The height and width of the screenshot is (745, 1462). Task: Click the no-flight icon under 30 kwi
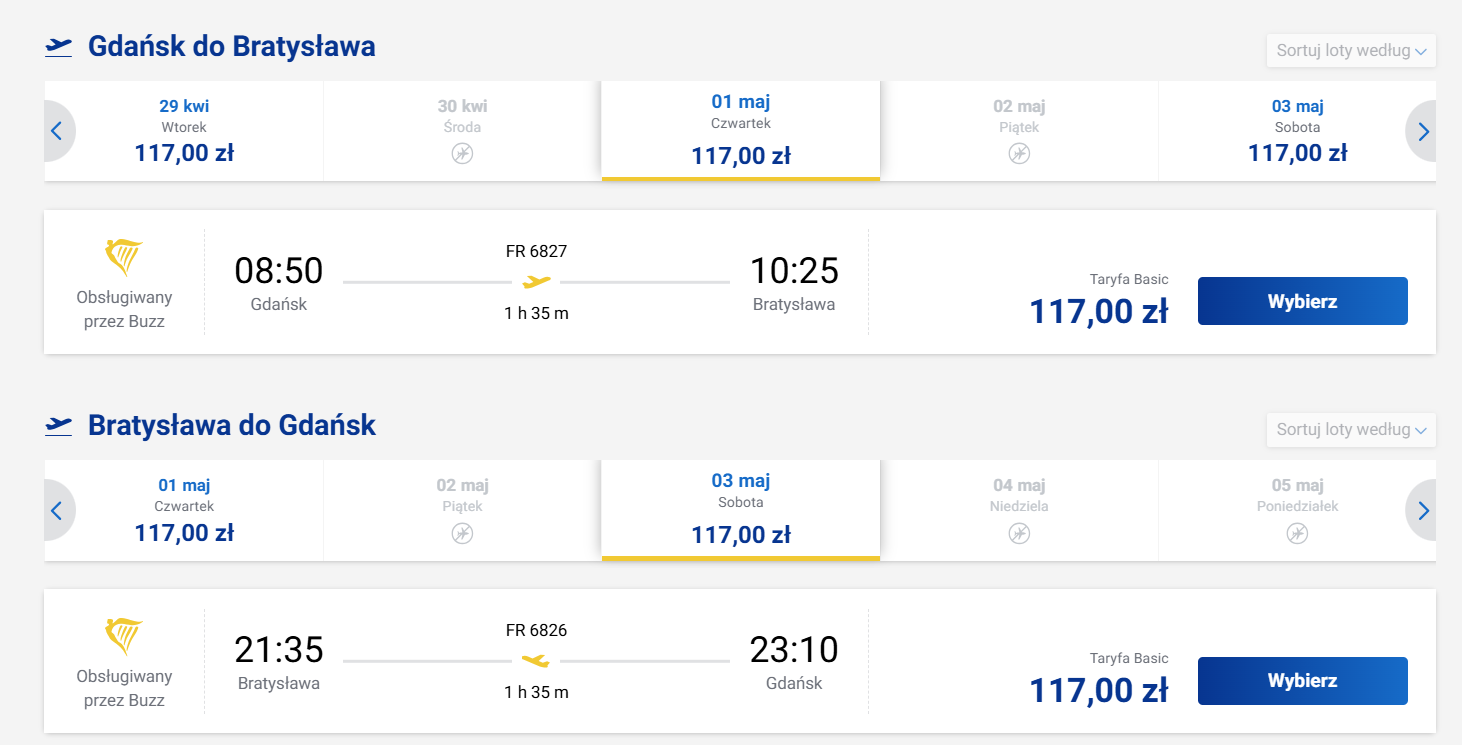click(x=462, y=154)
